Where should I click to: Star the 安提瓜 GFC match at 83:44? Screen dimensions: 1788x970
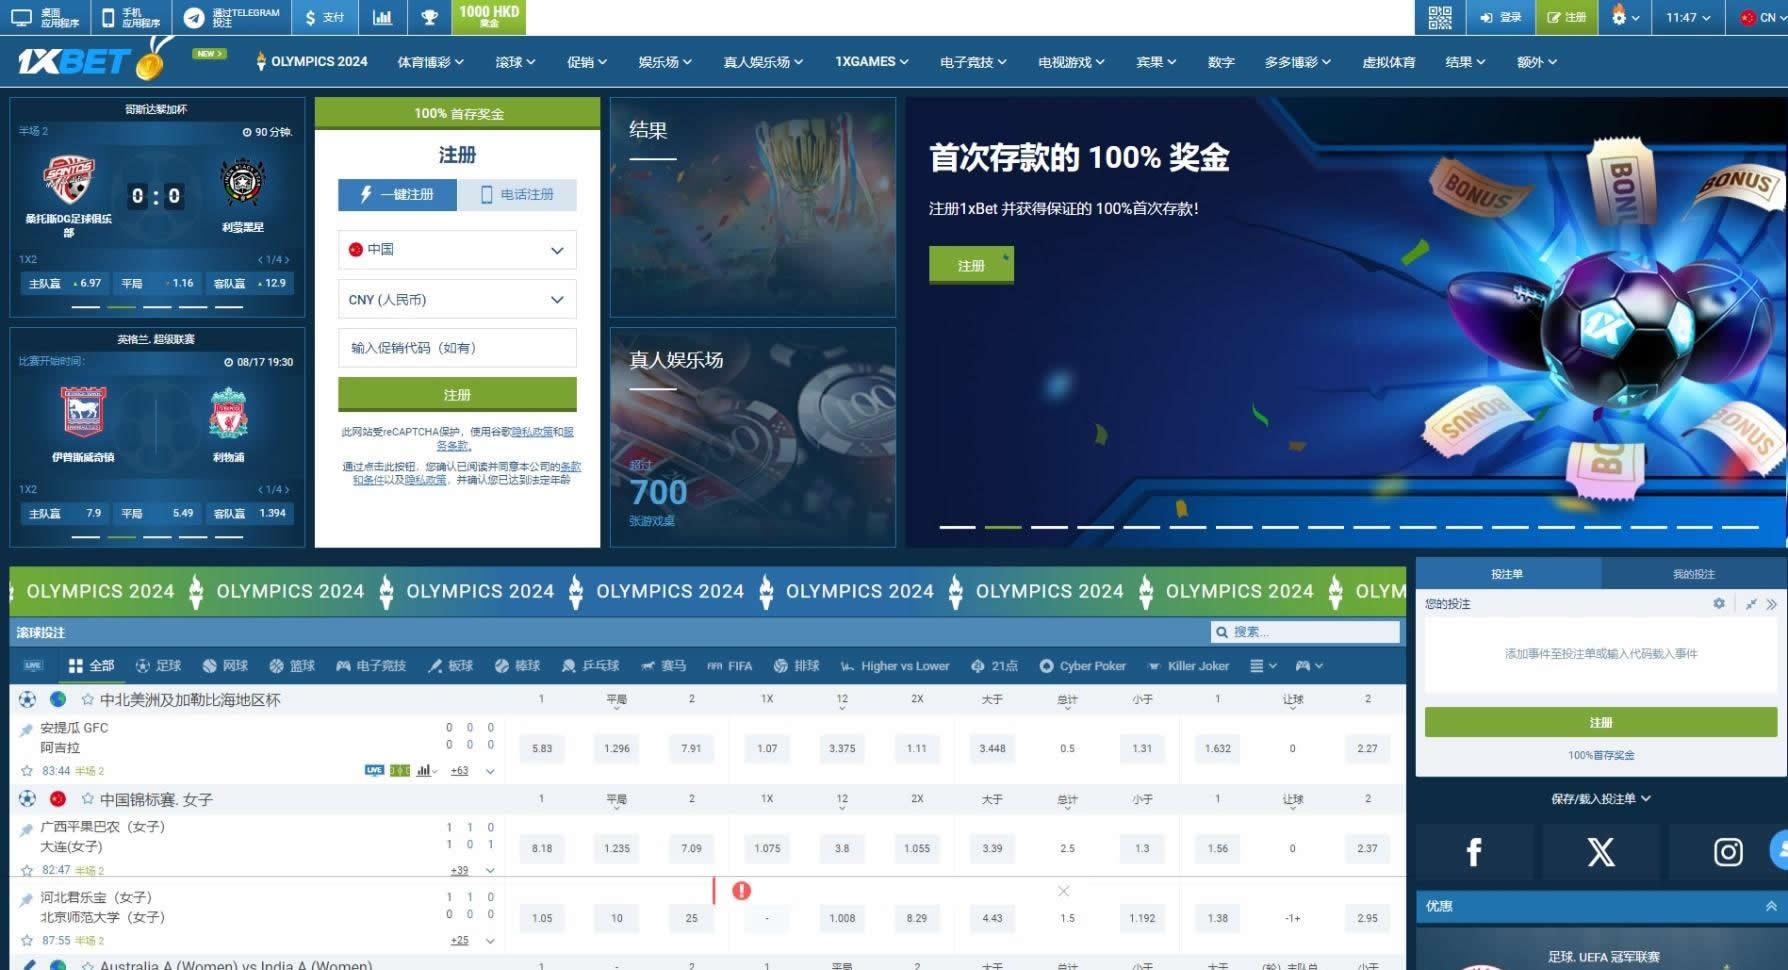coord(27,771)
